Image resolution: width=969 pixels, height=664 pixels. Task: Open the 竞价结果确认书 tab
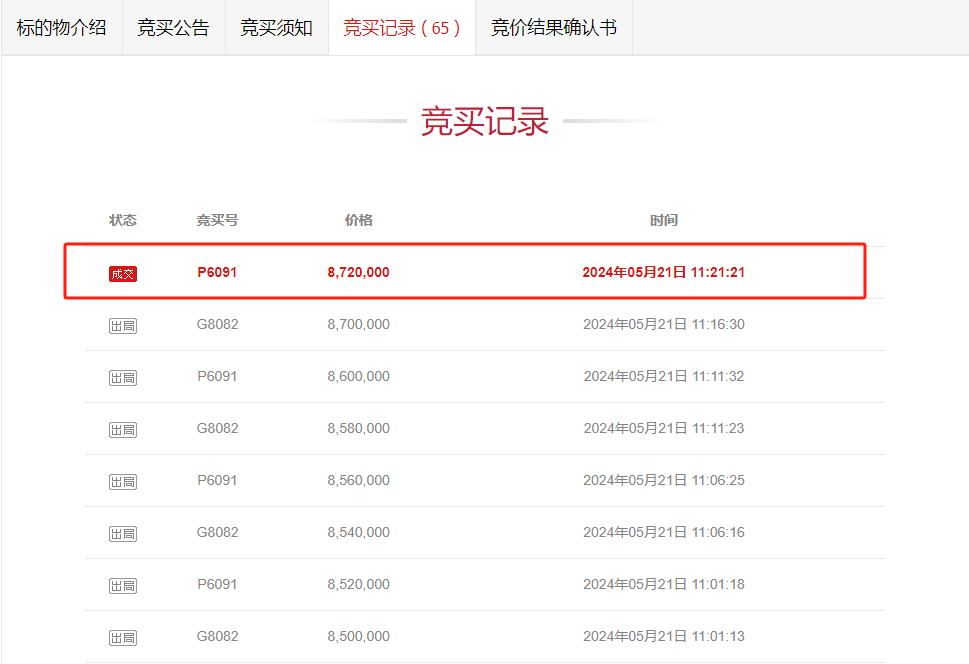(554, 28)
